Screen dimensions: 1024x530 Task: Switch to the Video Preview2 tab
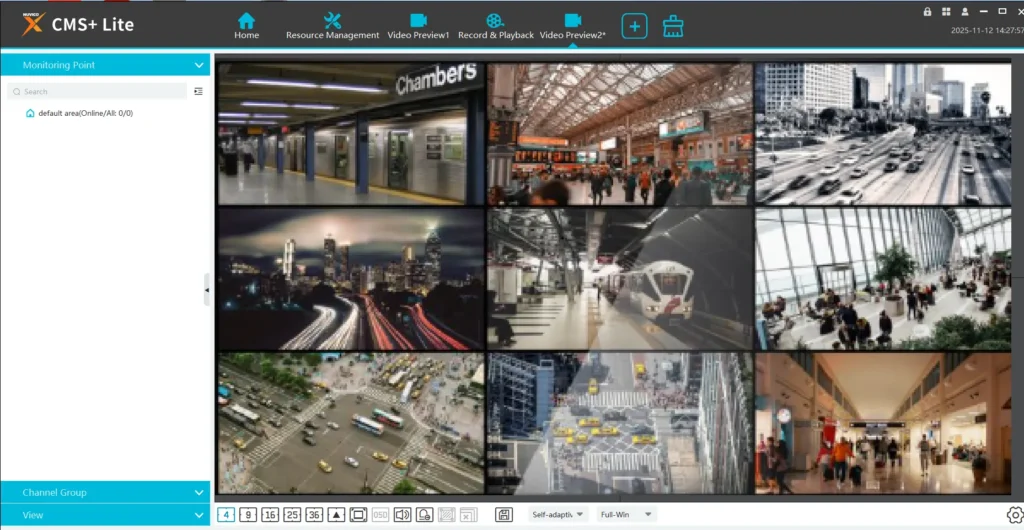pyautogui.click(x=573, y=26)
